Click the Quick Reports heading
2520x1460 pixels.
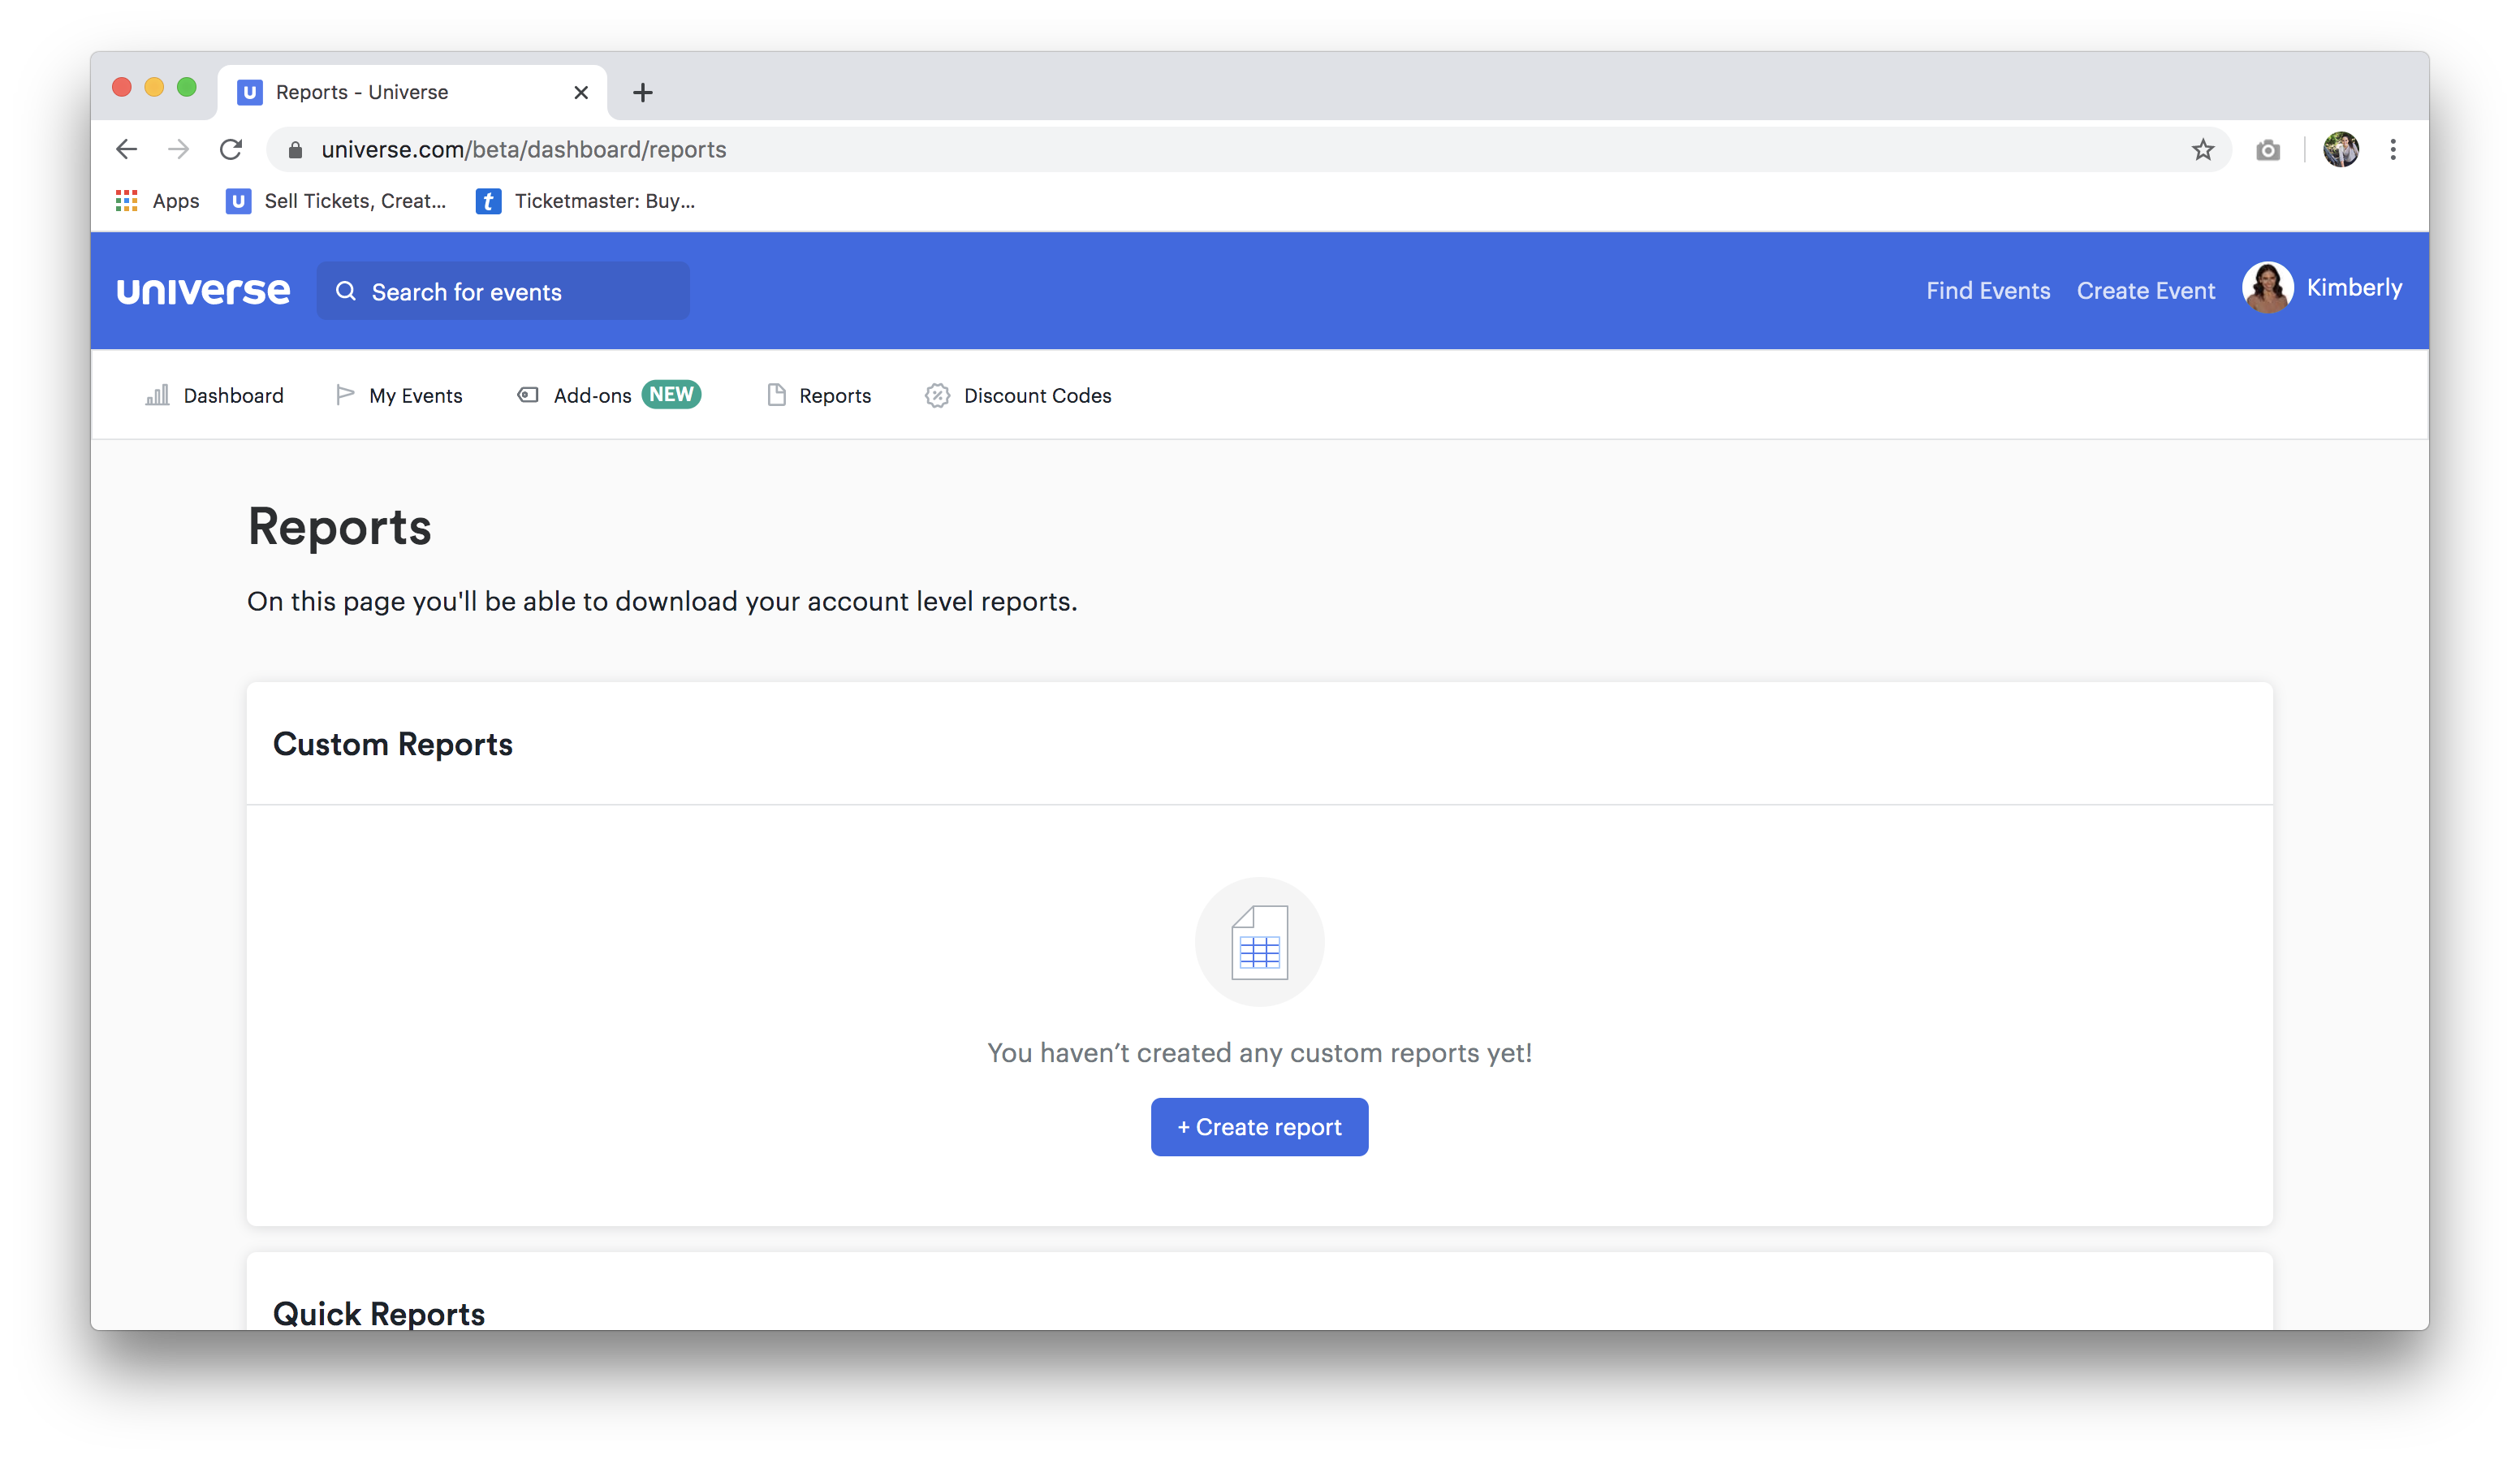(378, 1313)
